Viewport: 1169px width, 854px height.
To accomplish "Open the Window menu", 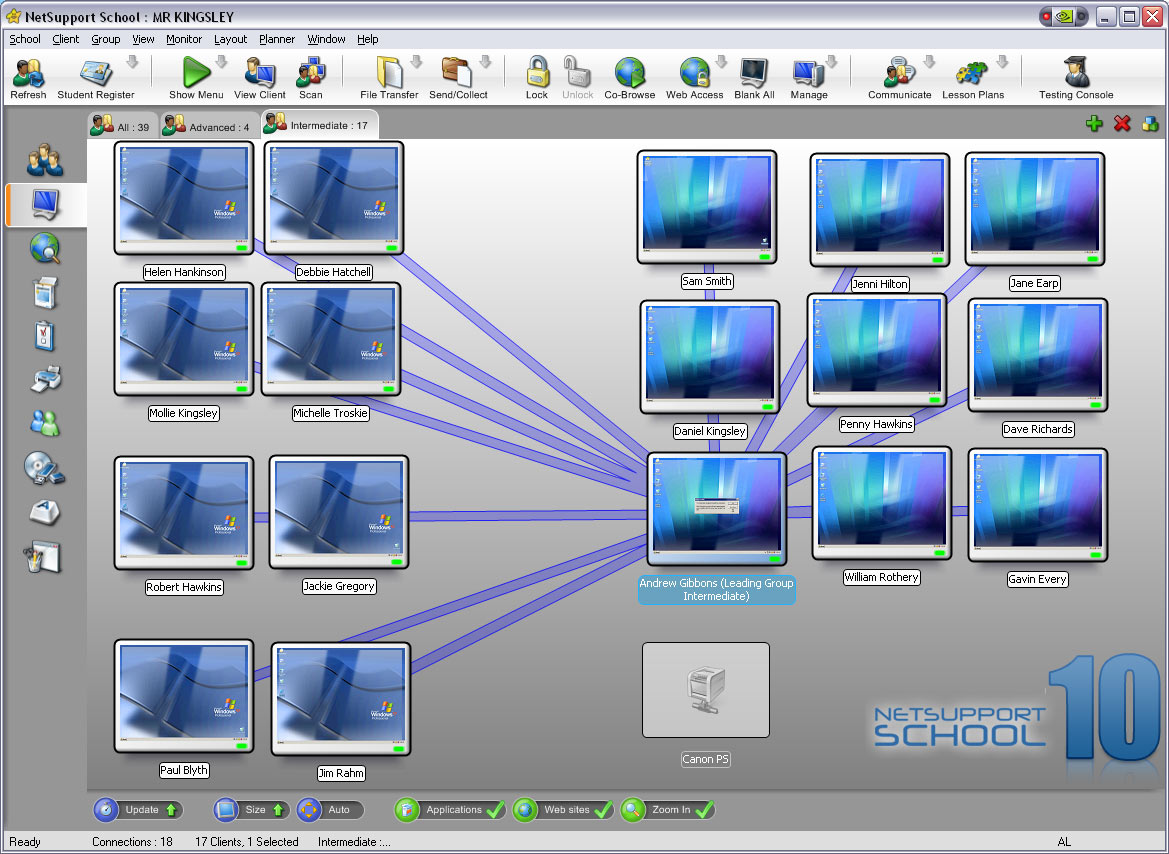I will [327, 40].
